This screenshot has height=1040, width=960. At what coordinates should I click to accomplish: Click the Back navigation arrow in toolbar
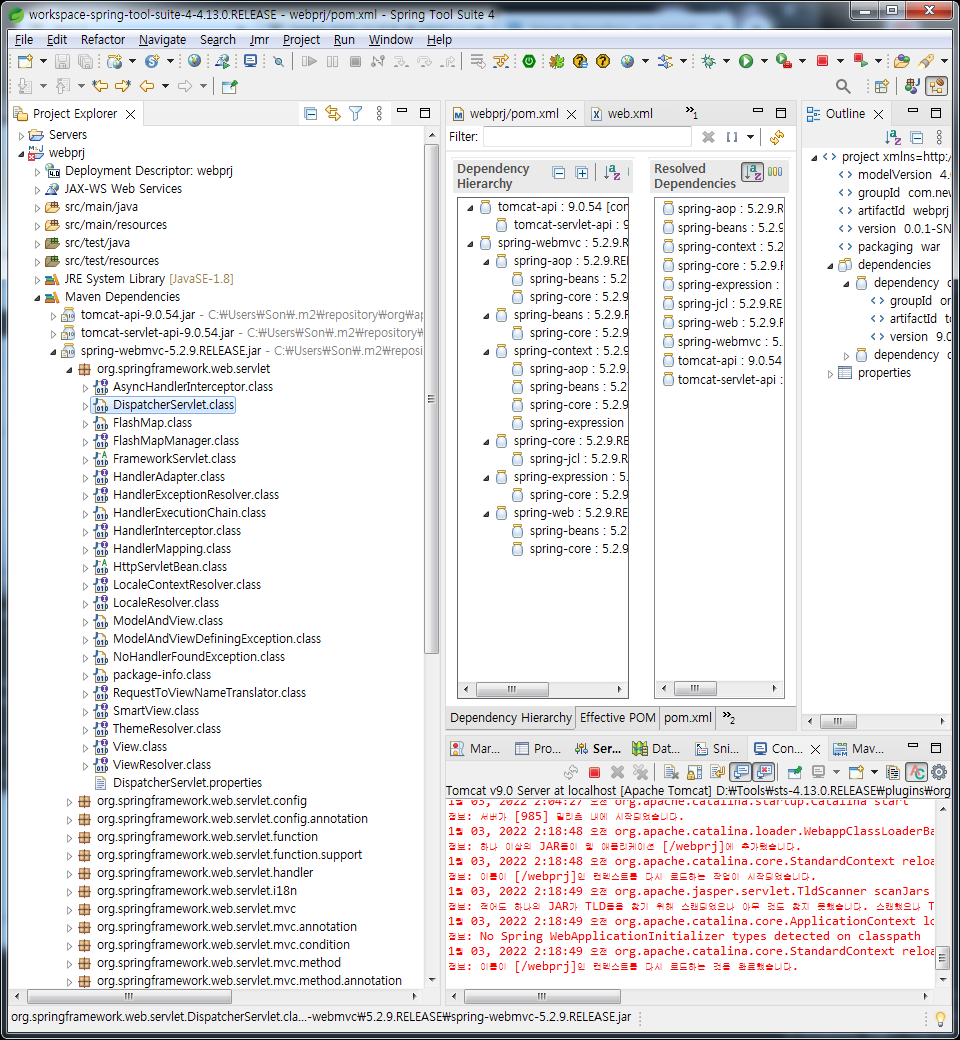coord(147,86)
